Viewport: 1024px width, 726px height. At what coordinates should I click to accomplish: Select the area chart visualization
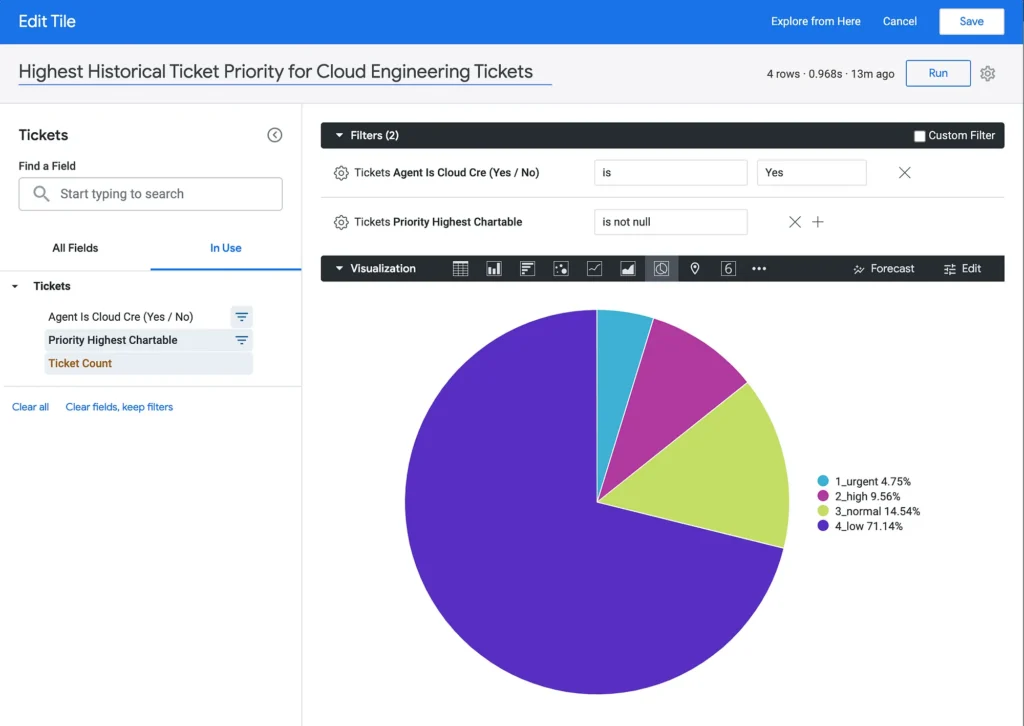[628, 269]
